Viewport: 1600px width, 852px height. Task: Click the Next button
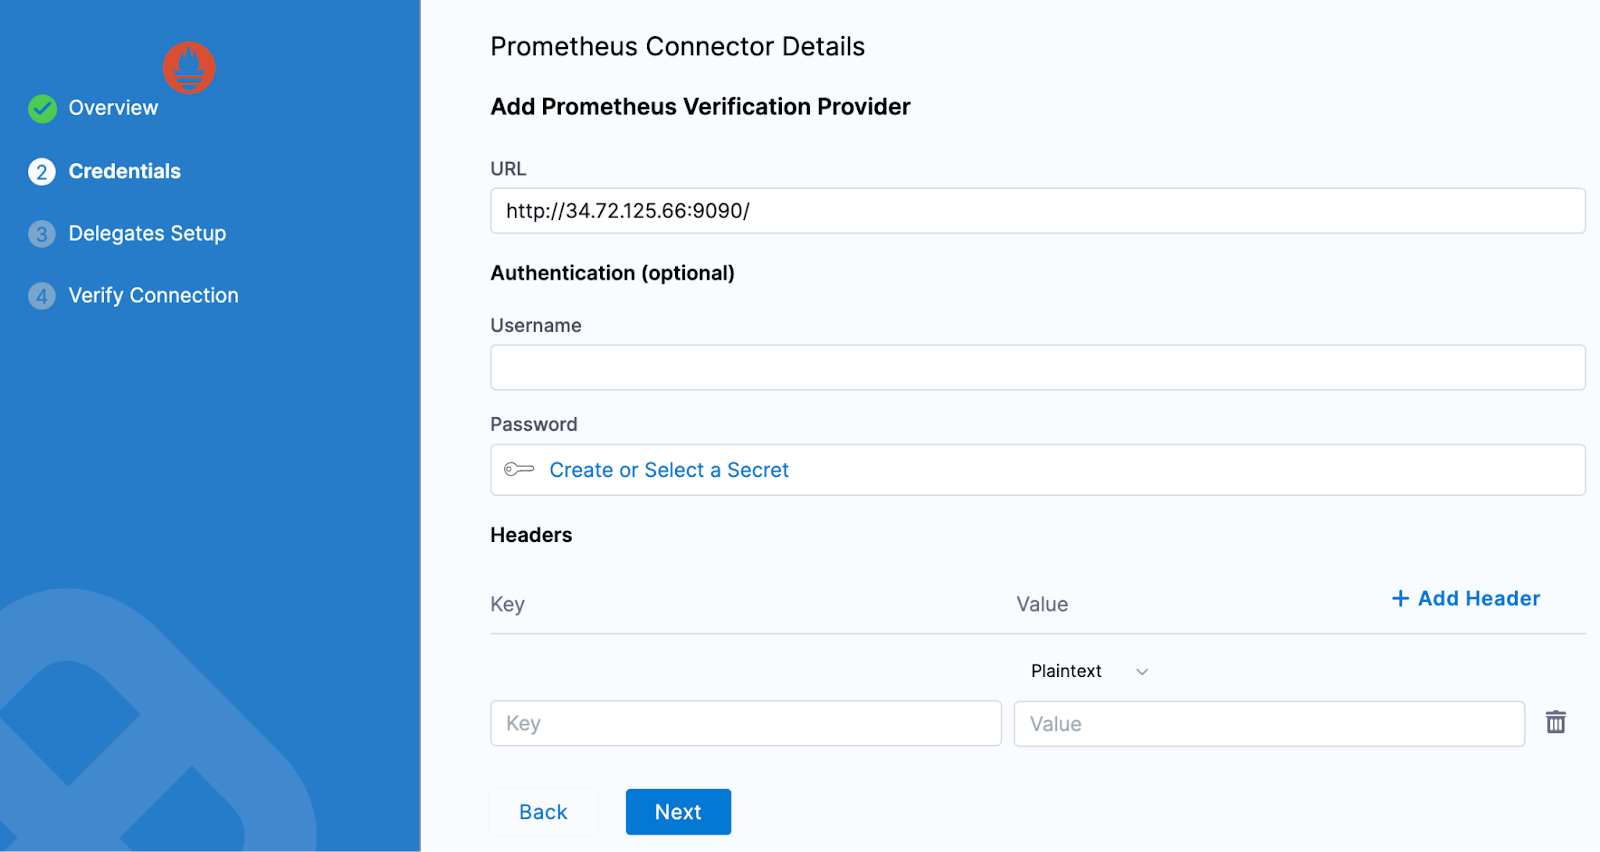coord(678,812)
